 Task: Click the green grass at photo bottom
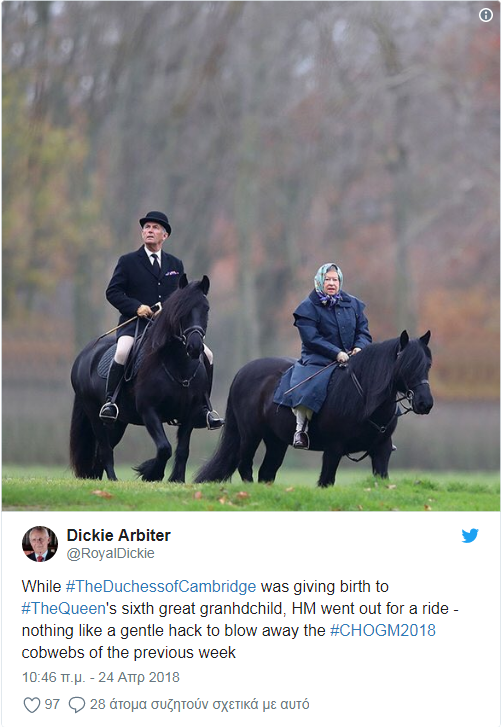(x=250, y=496)
